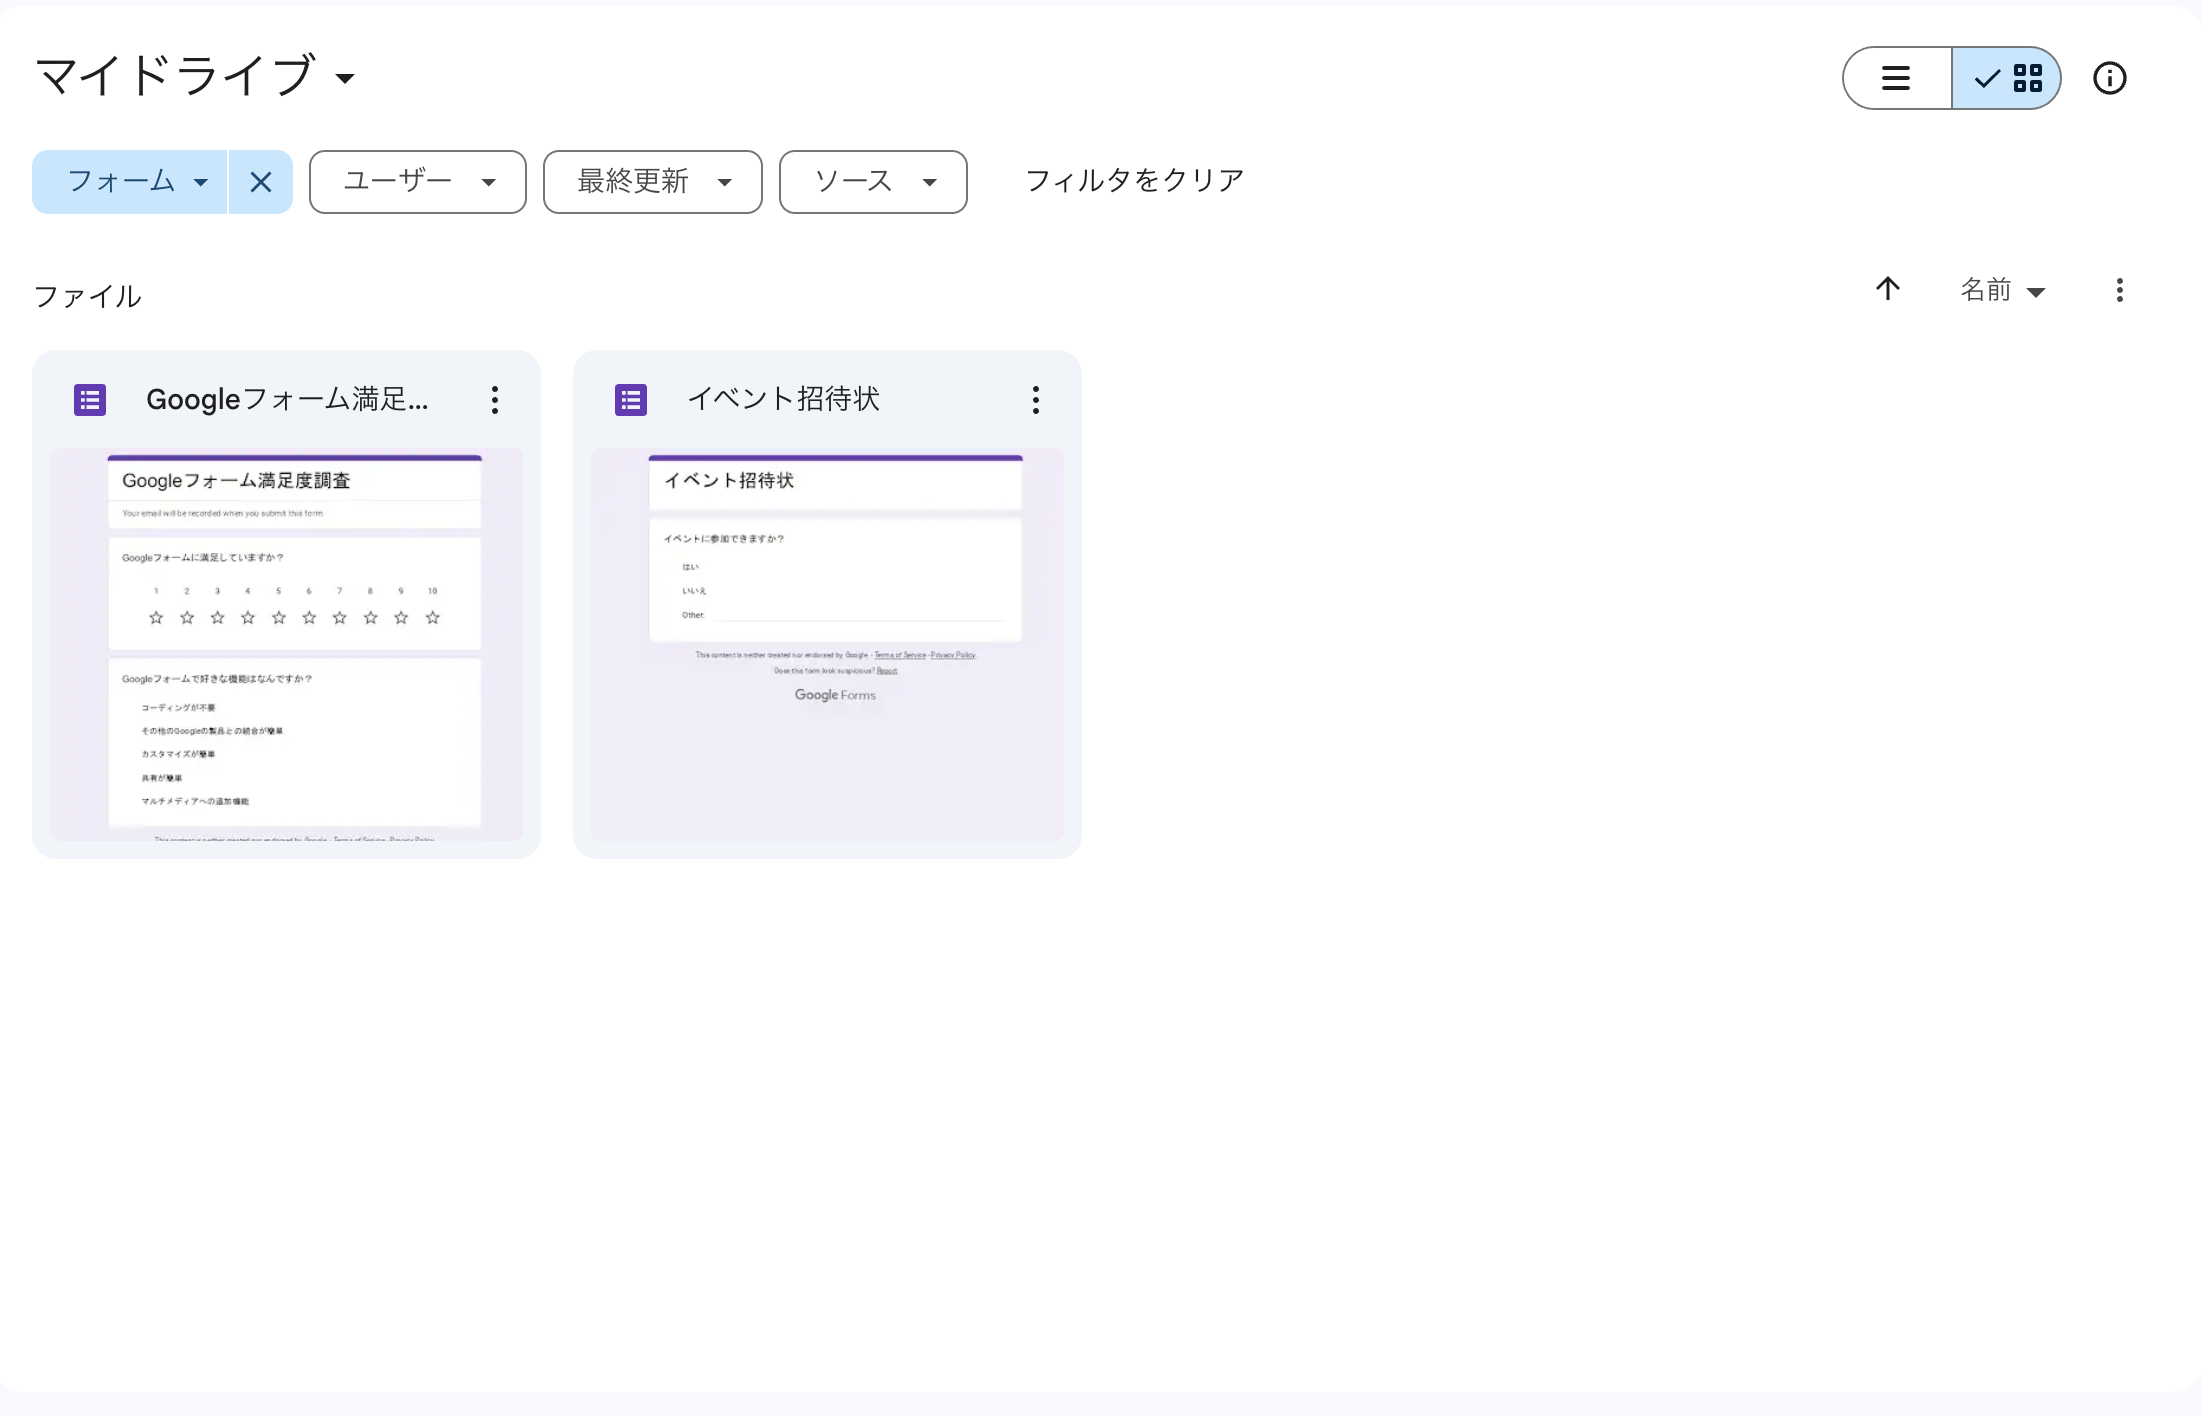Open the 名前 sort options dropdown

tap(2003, 291)
